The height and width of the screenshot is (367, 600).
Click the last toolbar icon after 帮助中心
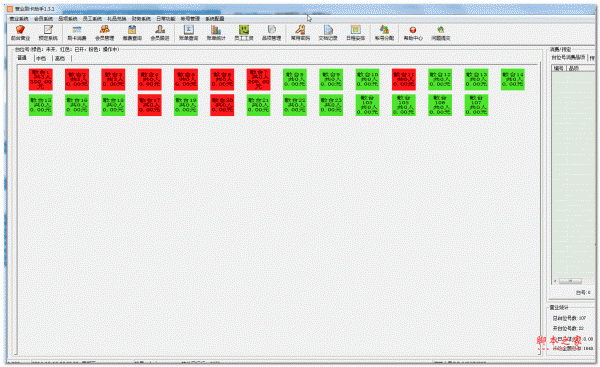(440, 33)
